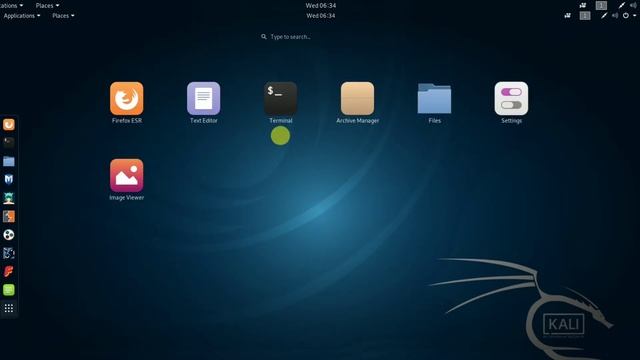The width and height of the screenshot is (640, 360).
Task: Expand the system menu arrow beside power icon
Action: click(634, 16)
